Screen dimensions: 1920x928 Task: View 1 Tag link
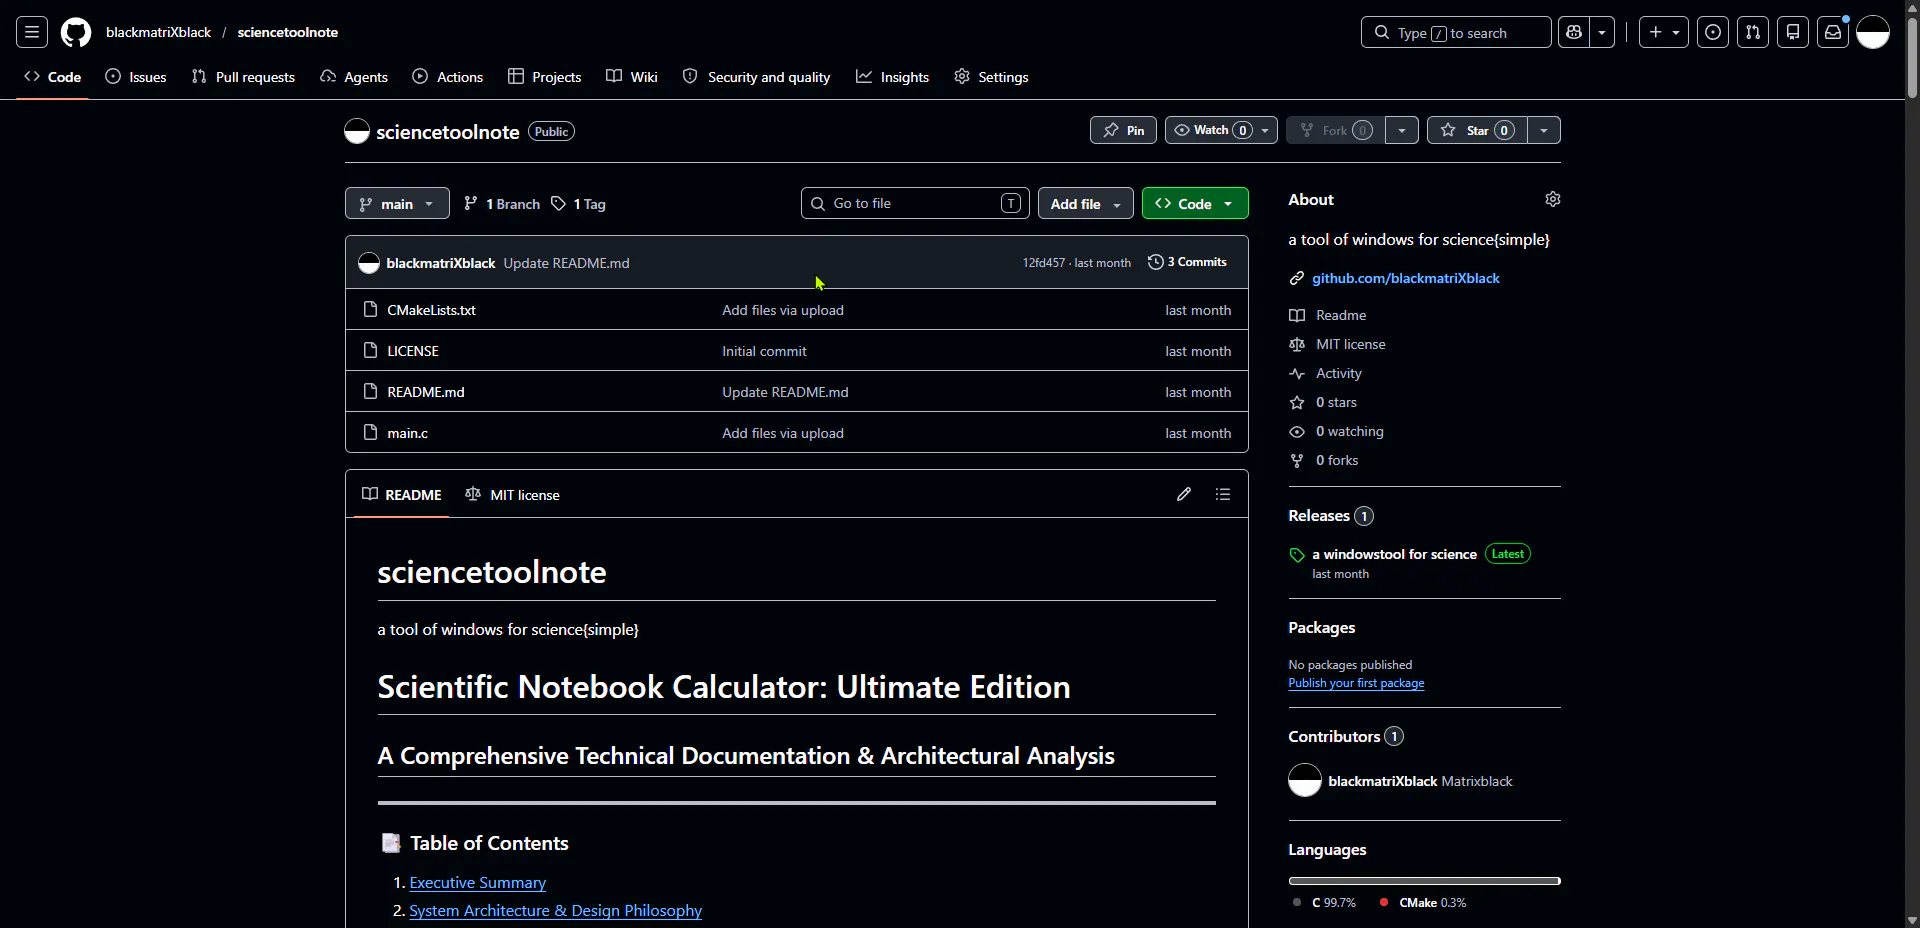point(579,203)
